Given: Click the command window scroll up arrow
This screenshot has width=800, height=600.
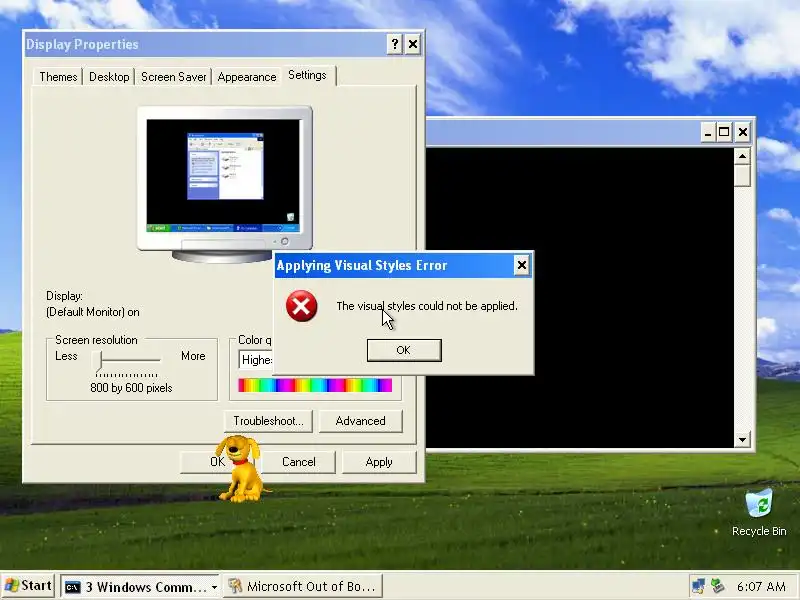Looking at the screenshot, I should click(742, 156).
